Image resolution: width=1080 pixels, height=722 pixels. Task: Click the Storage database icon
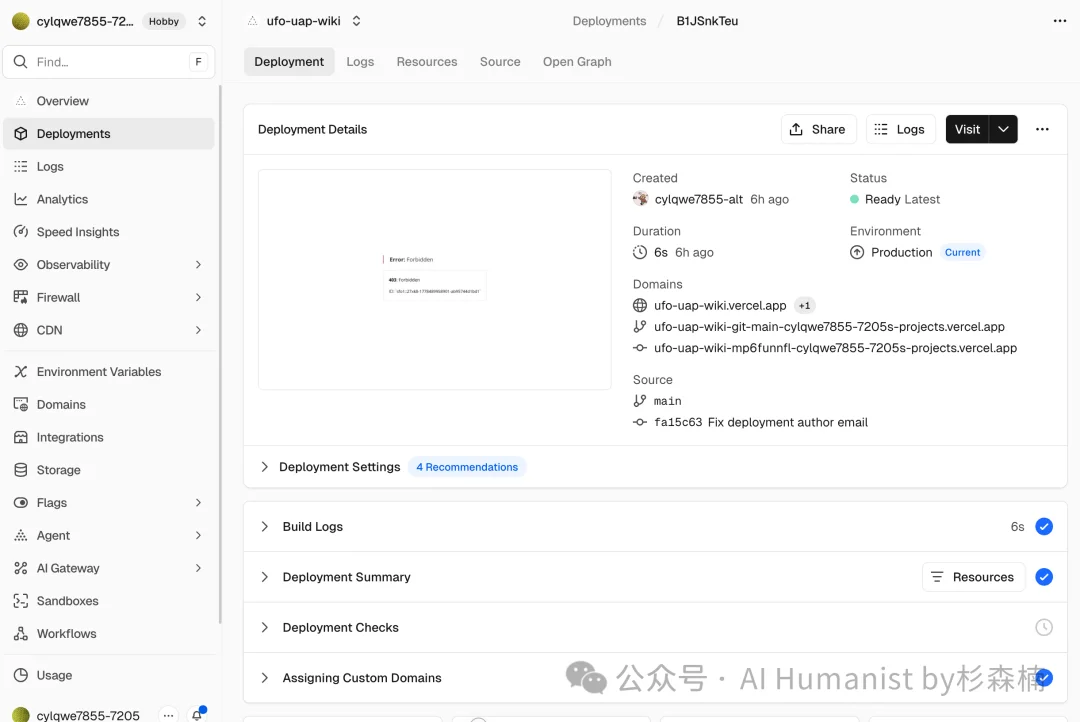pos(21,470)
